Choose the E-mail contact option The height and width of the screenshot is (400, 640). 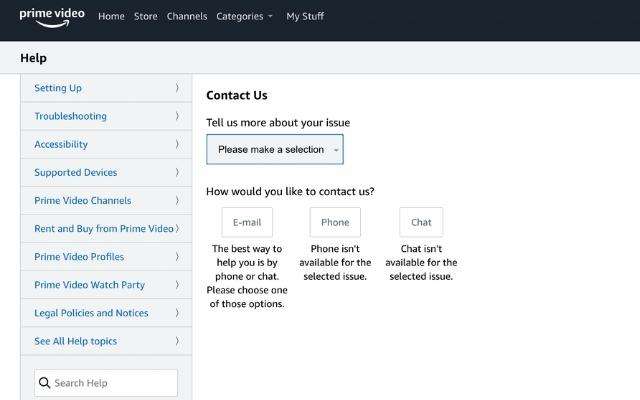247,222
